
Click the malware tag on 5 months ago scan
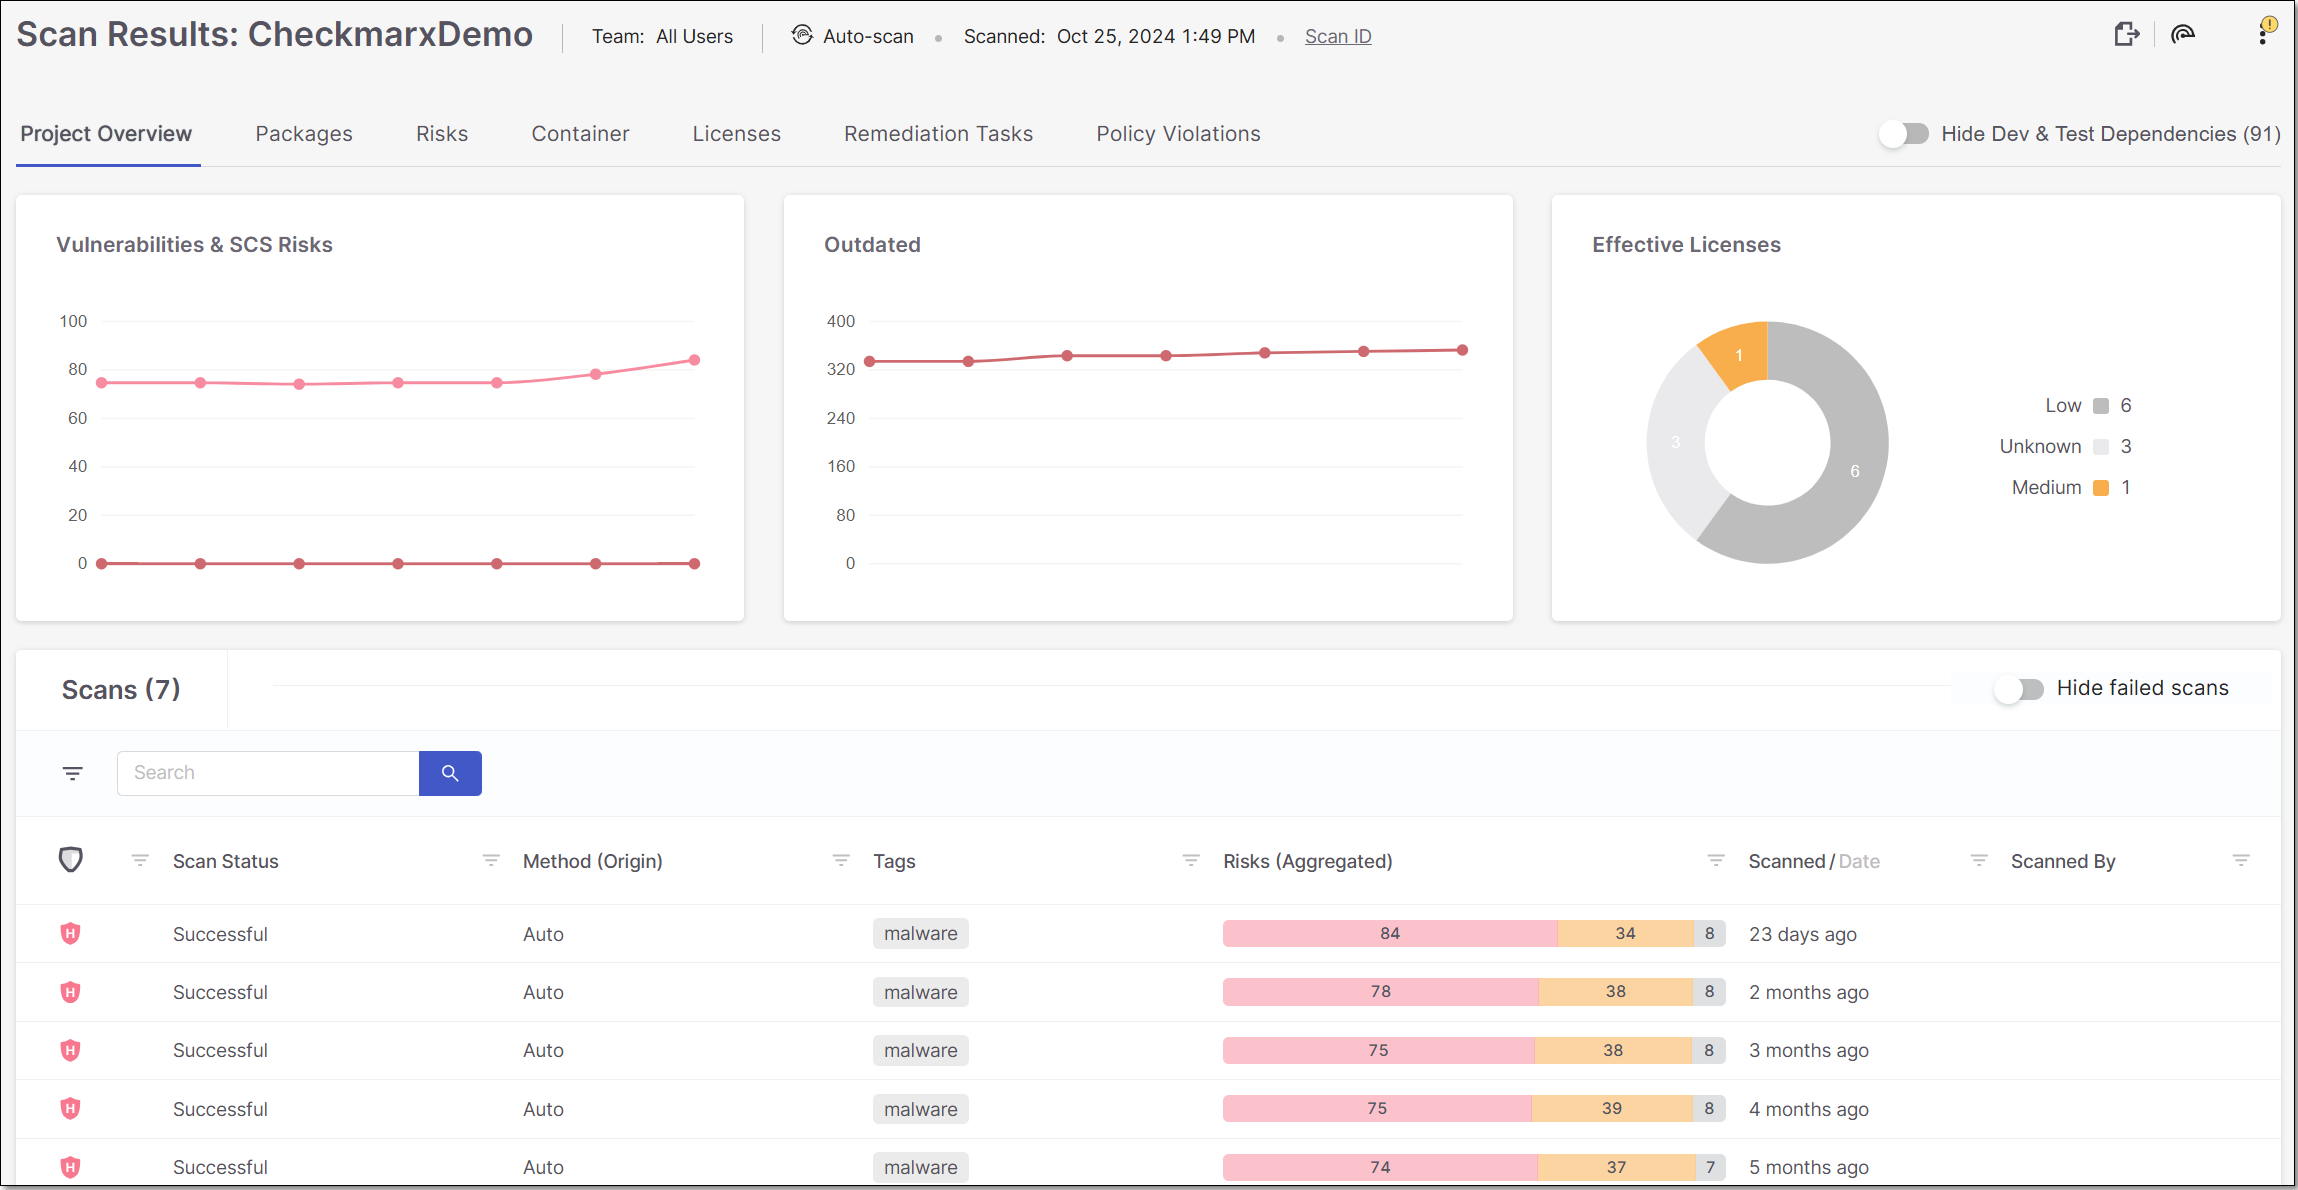pyautogui.click(x=920, y=1167)
